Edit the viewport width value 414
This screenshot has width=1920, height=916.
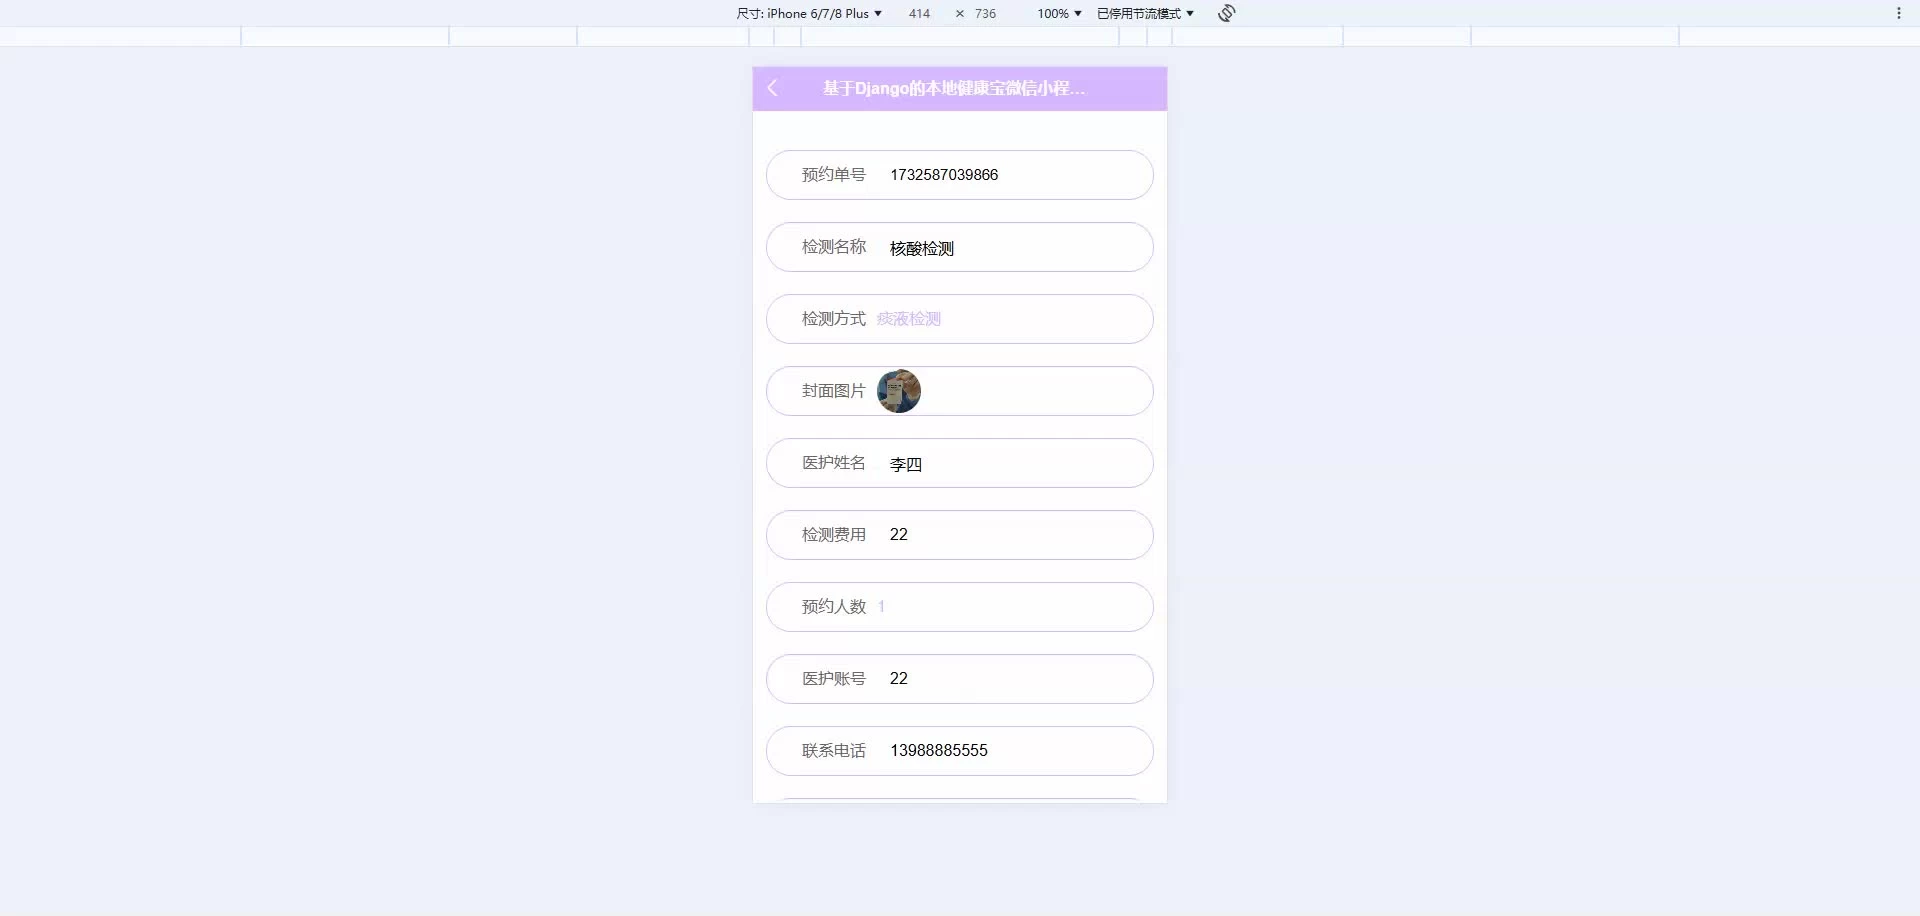pyautogui.click(x=919, y=13)
